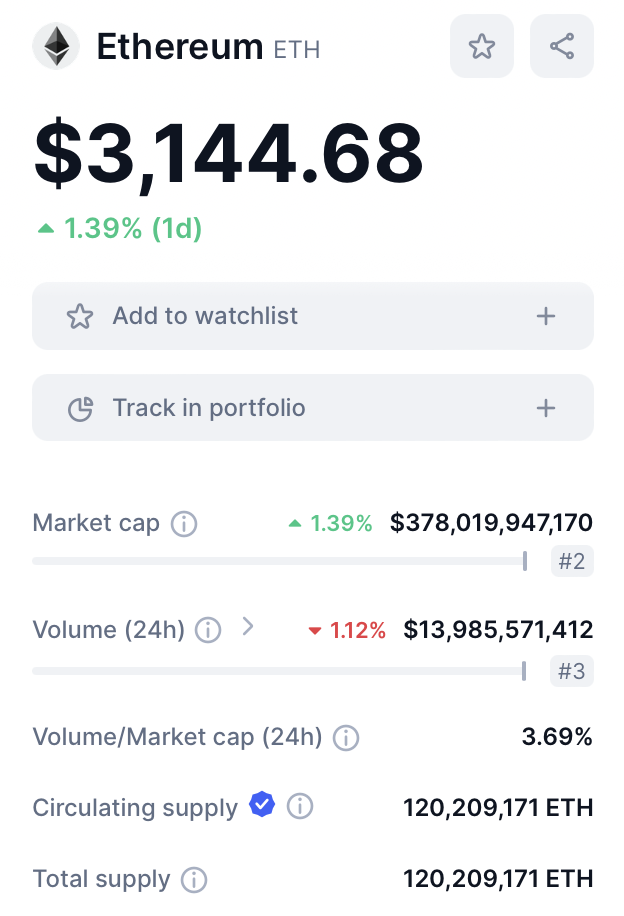Click the Ethereum diamond logo icon
The height and width of the screenshot is (916, 624).
click(56, 46)
